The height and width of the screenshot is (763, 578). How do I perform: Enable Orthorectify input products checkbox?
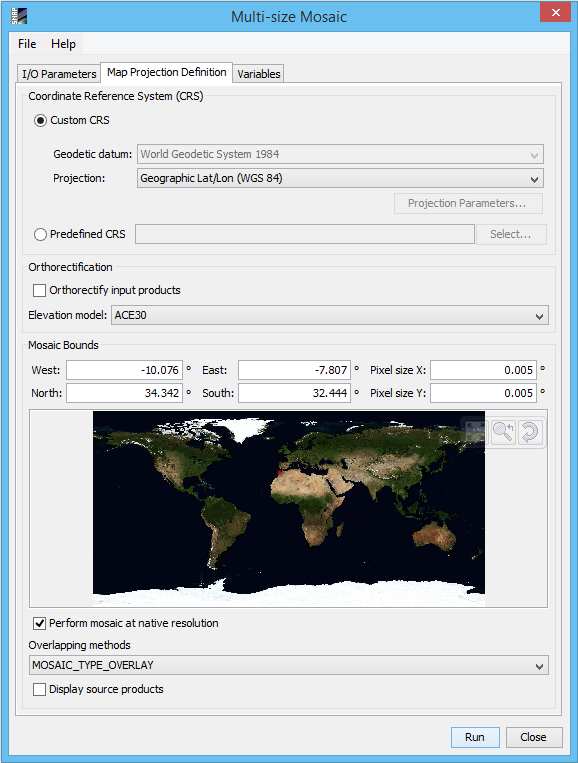pos(39,291)
